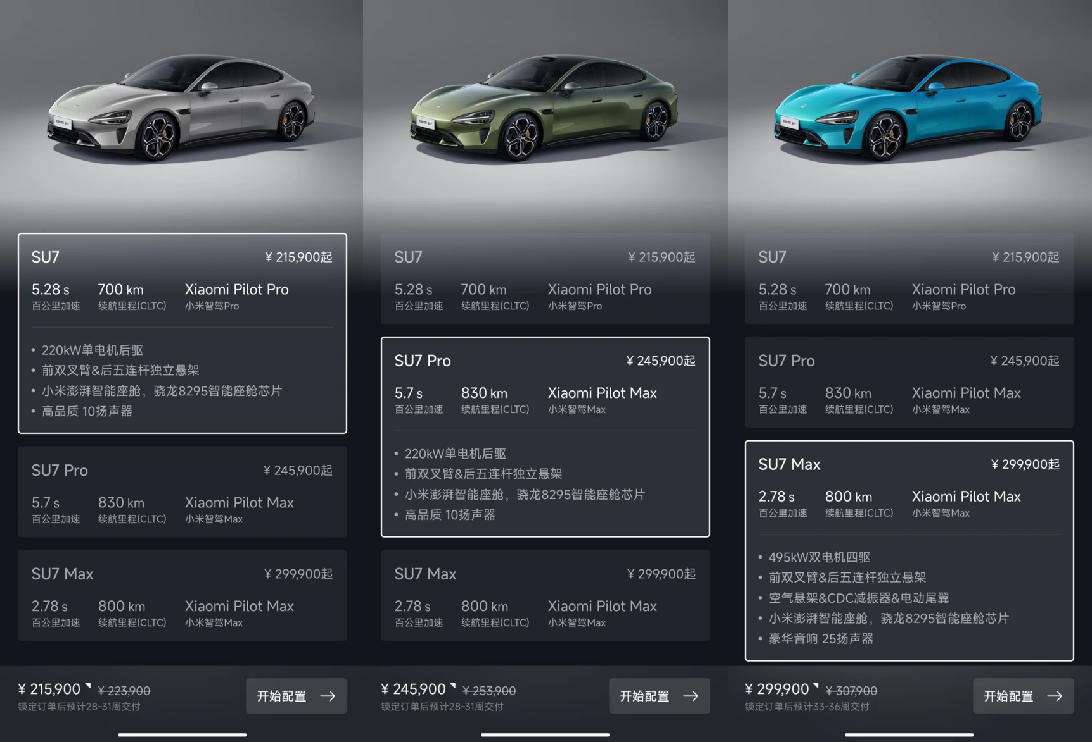1092x742 pixels.
Task: Click 高品质 10扬声器 on gray car screen
Action: pos(86,411)
